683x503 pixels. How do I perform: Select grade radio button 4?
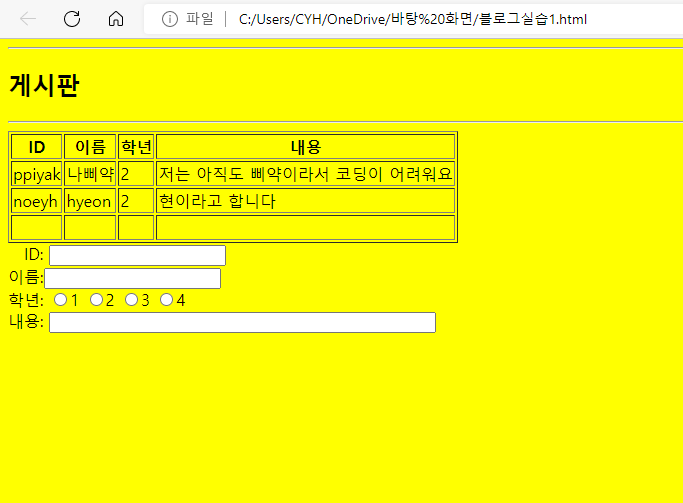pyautogui.click(x=166, y=300)
